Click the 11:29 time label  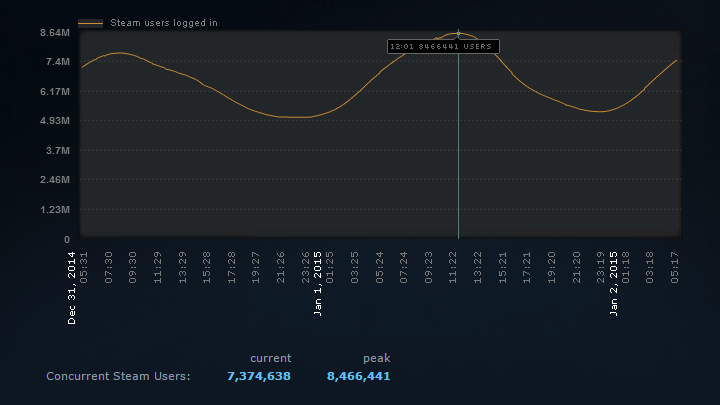158,267
